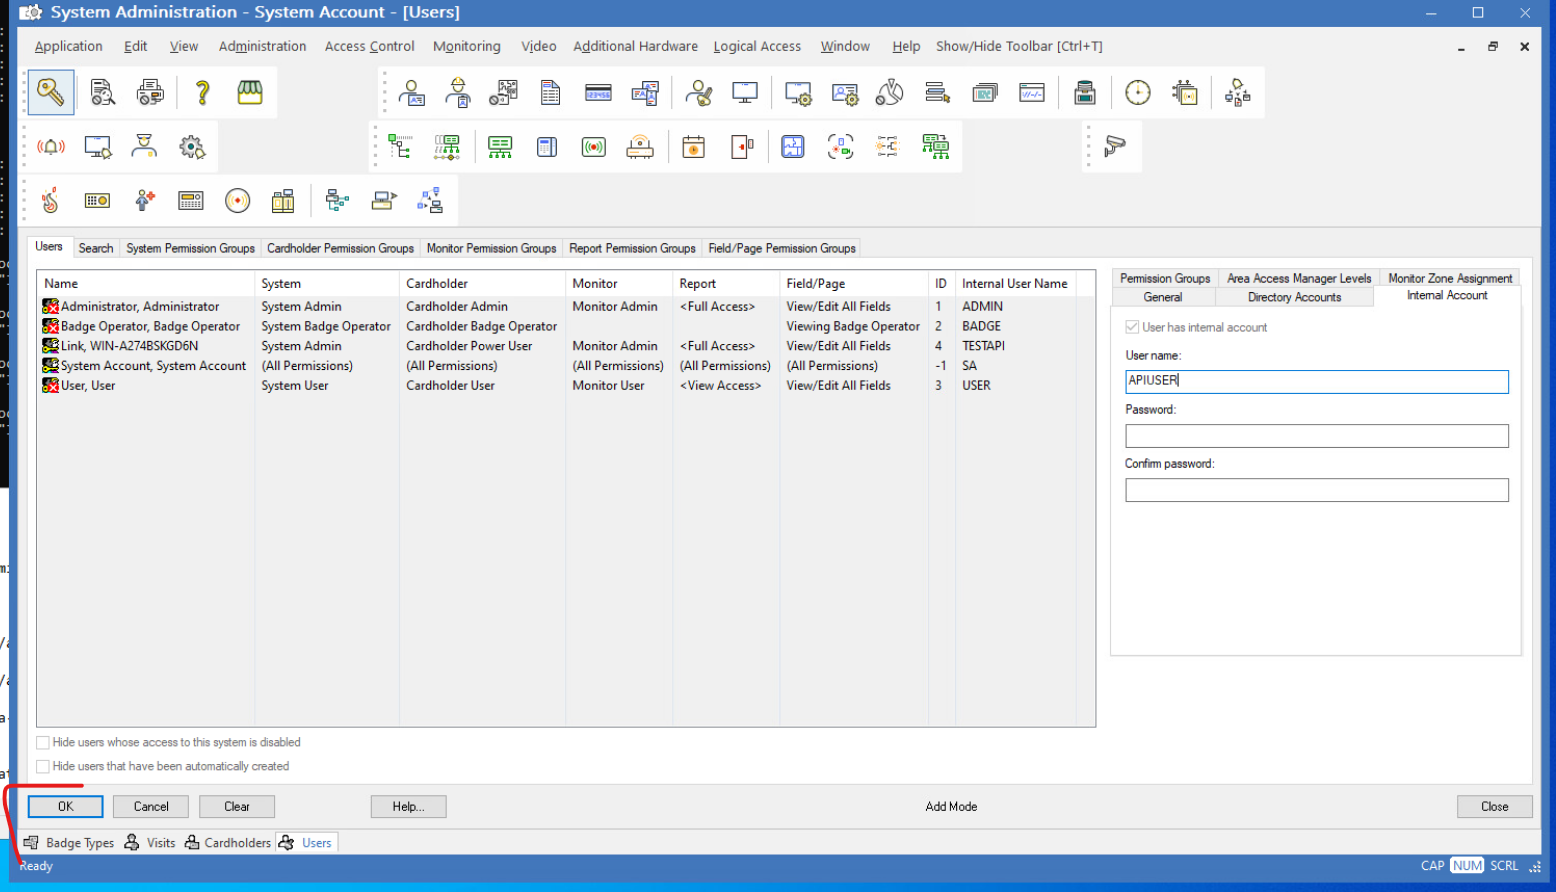Image resolution: width=1556 pixels, height=892 pixels.
Task: Check 'Hide users that have been automatically created'
Action: [43, 767]
